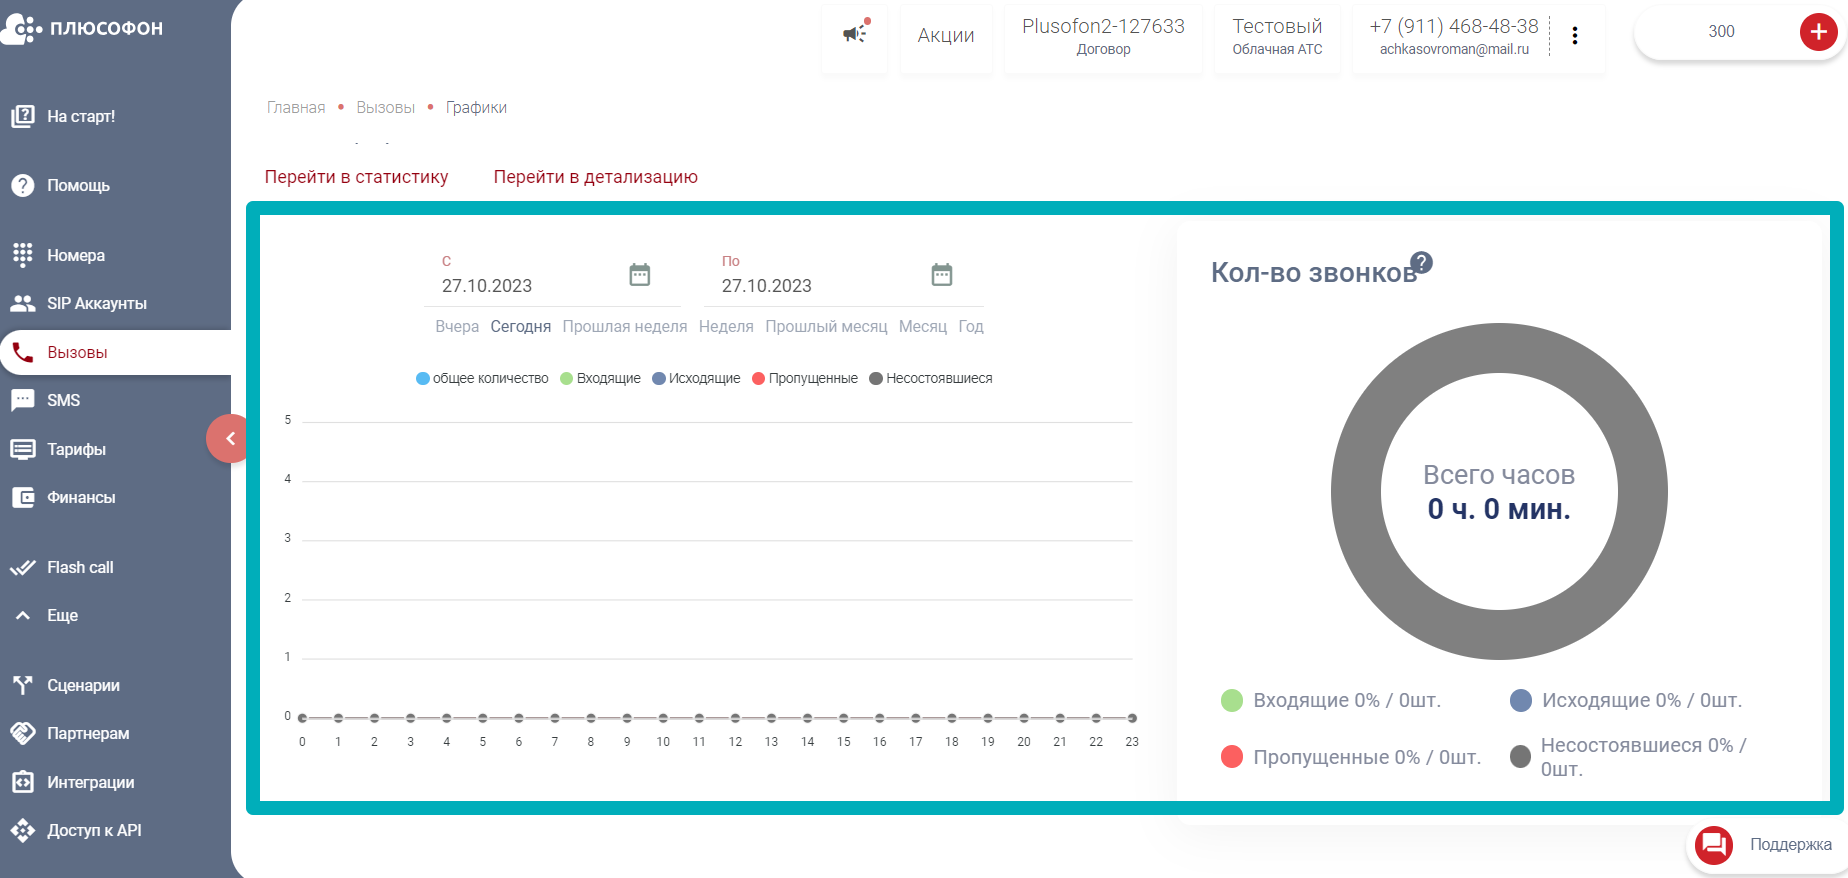Image resolution: width=1848 pixels, height=878 pixels.
Task: Click the balance value 300
Action: click(1722, 32)
